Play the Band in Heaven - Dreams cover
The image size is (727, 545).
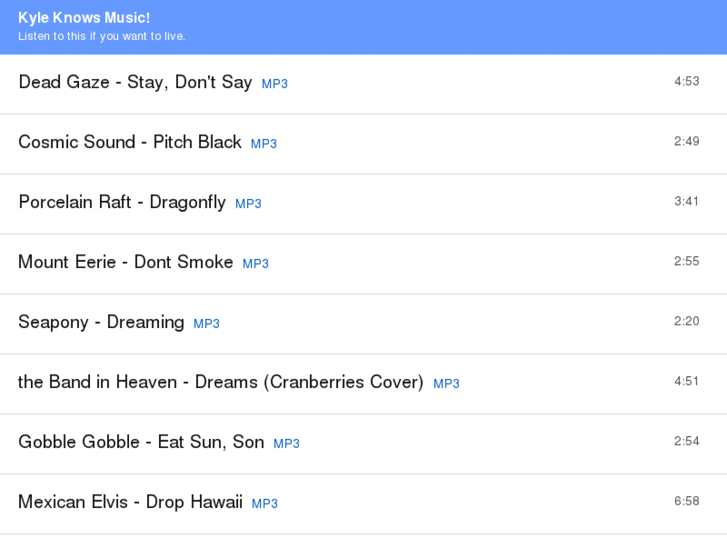[221, 382]
